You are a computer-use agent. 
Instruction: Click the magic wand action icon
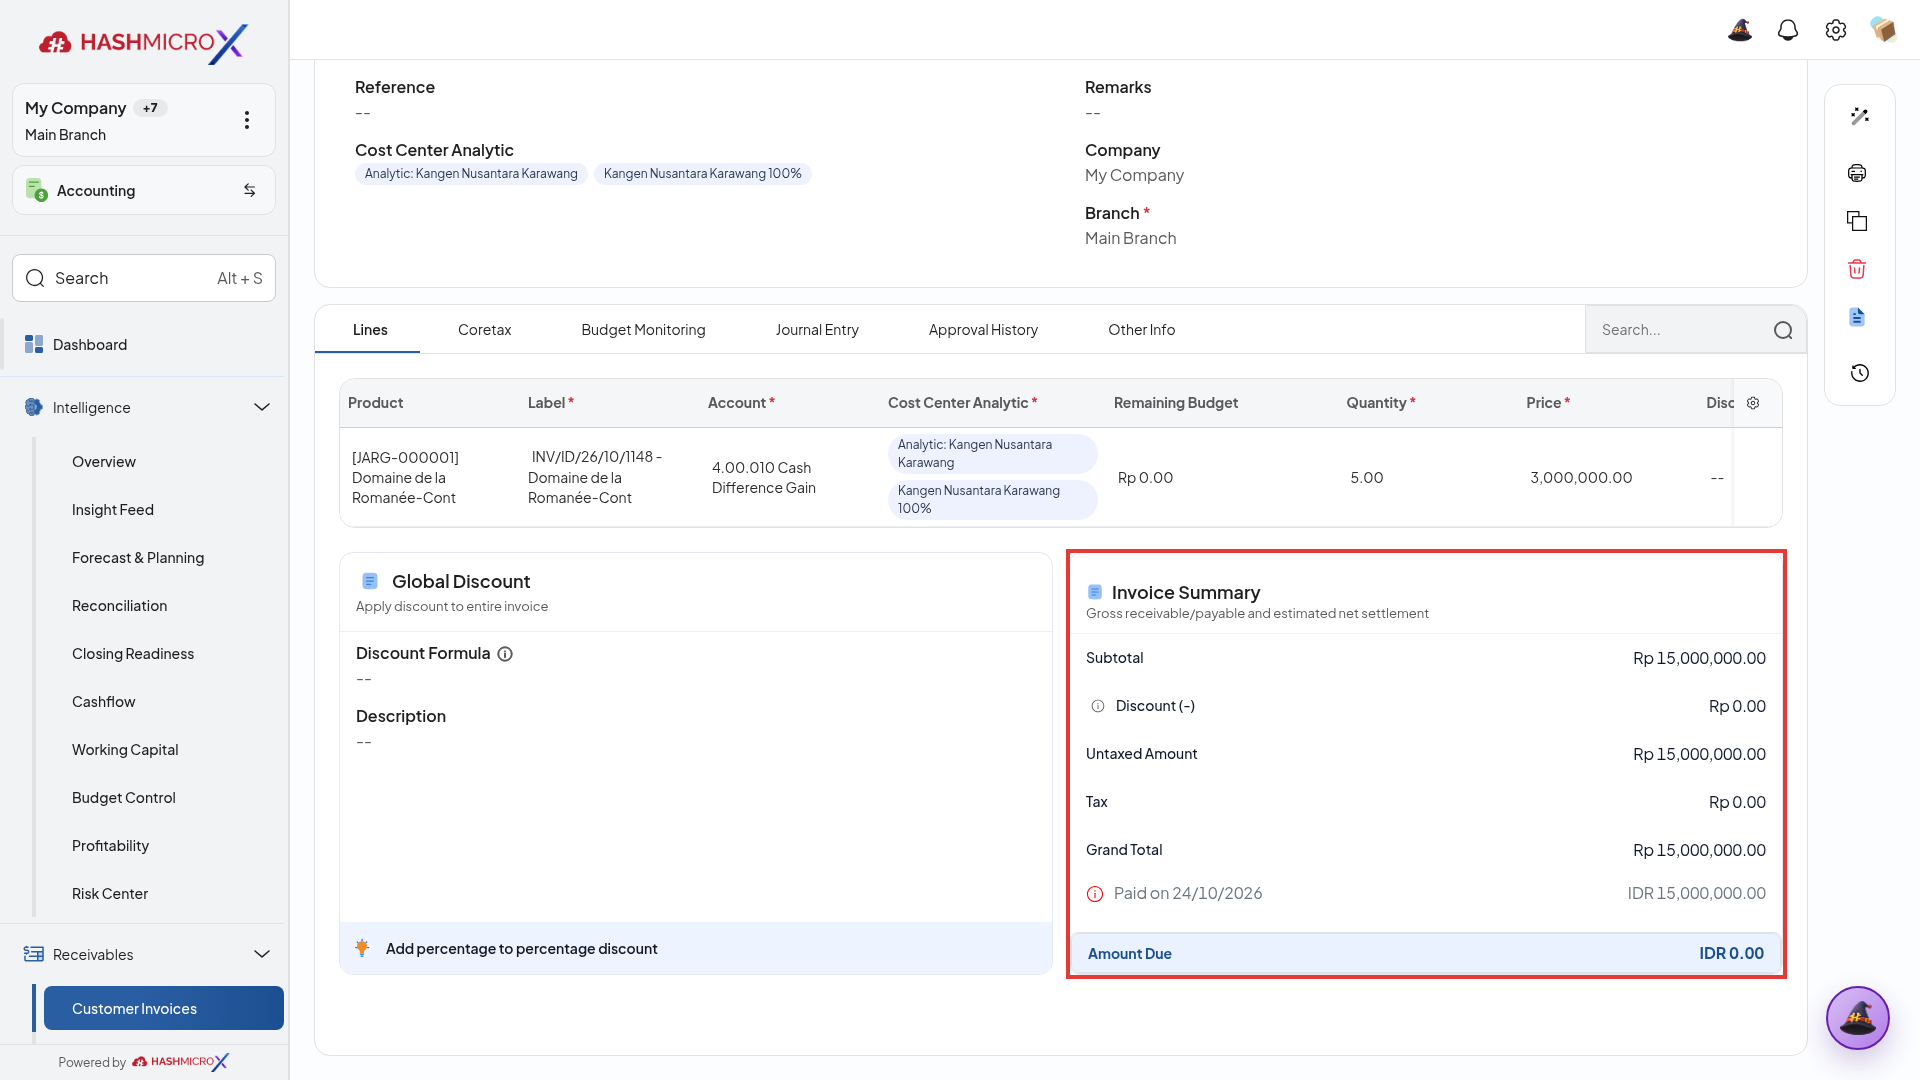coord(1859,116)
